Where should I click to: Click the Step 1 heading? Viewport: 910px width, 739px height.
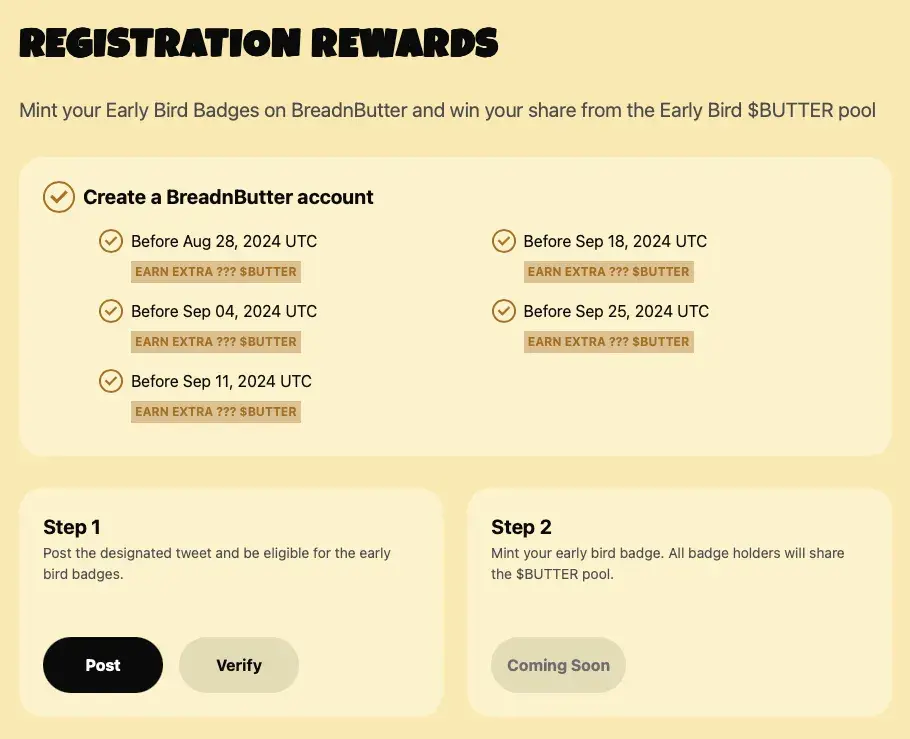72,527
